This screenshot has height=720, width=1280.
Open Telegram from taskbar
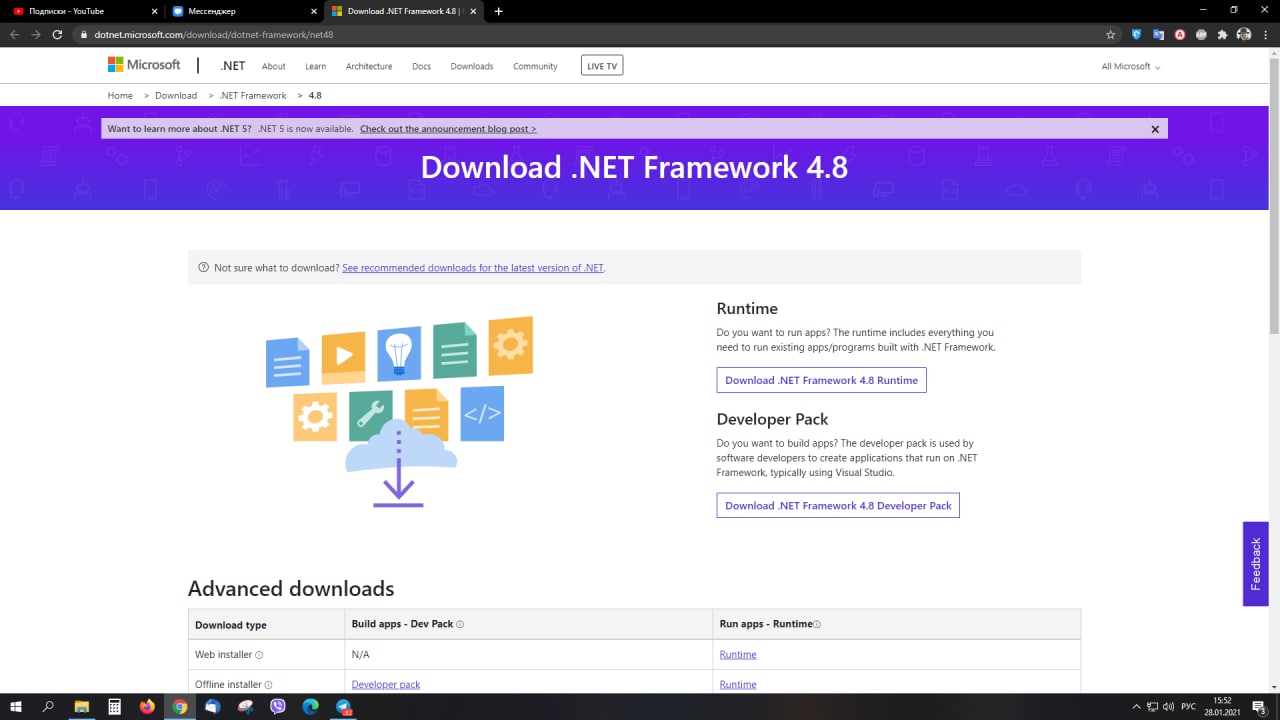coord(344,706)
